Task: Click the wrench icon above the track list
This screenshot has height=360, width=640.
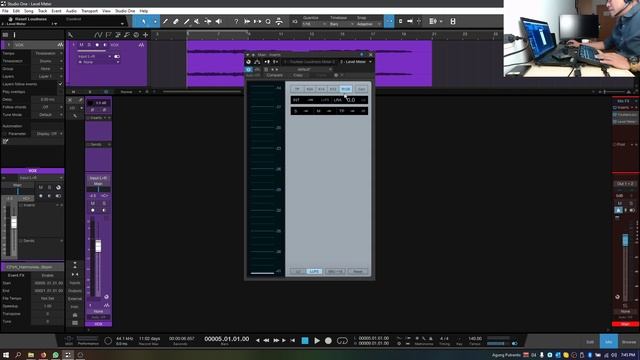Action: (x=70, y=35)
